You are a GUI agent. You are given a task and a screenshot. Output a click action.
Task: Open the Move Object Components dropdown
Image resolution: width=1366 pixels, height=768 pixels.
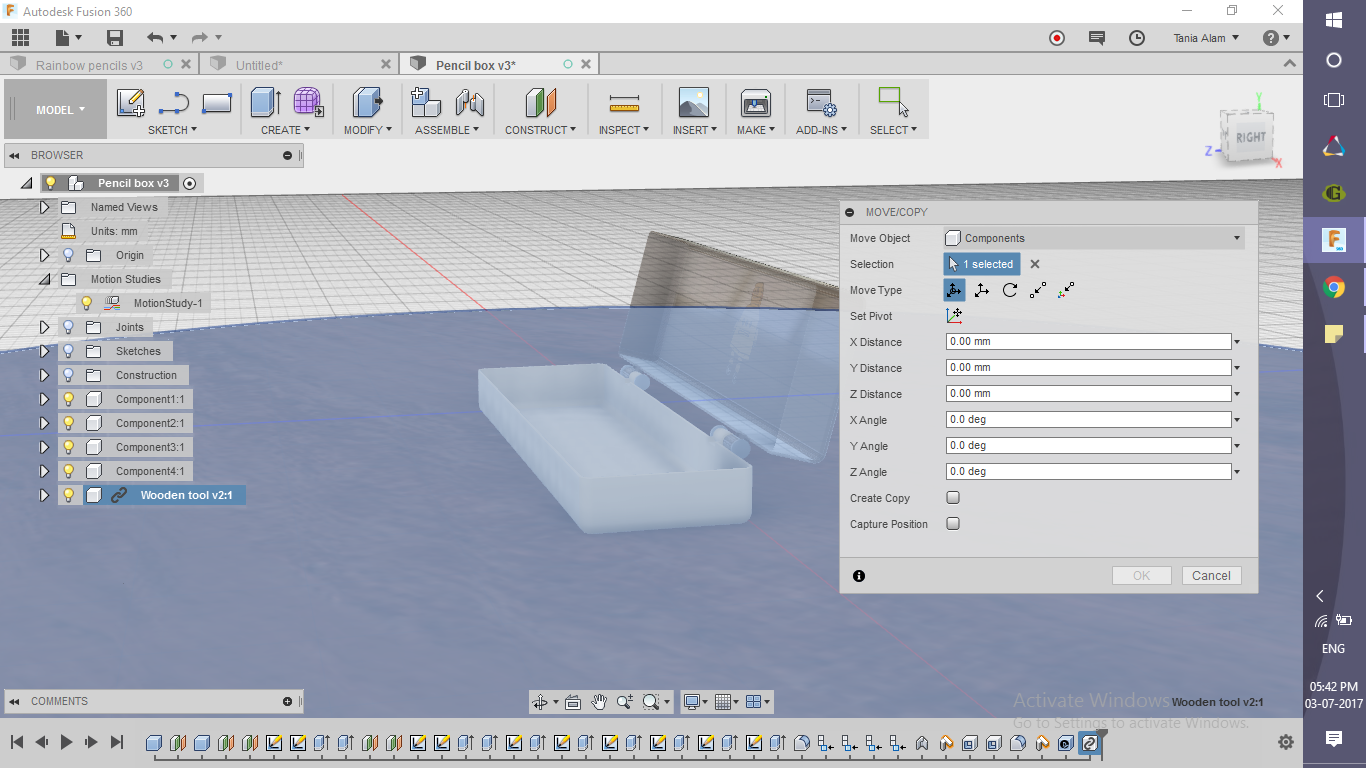click(x=1093, y=238)
